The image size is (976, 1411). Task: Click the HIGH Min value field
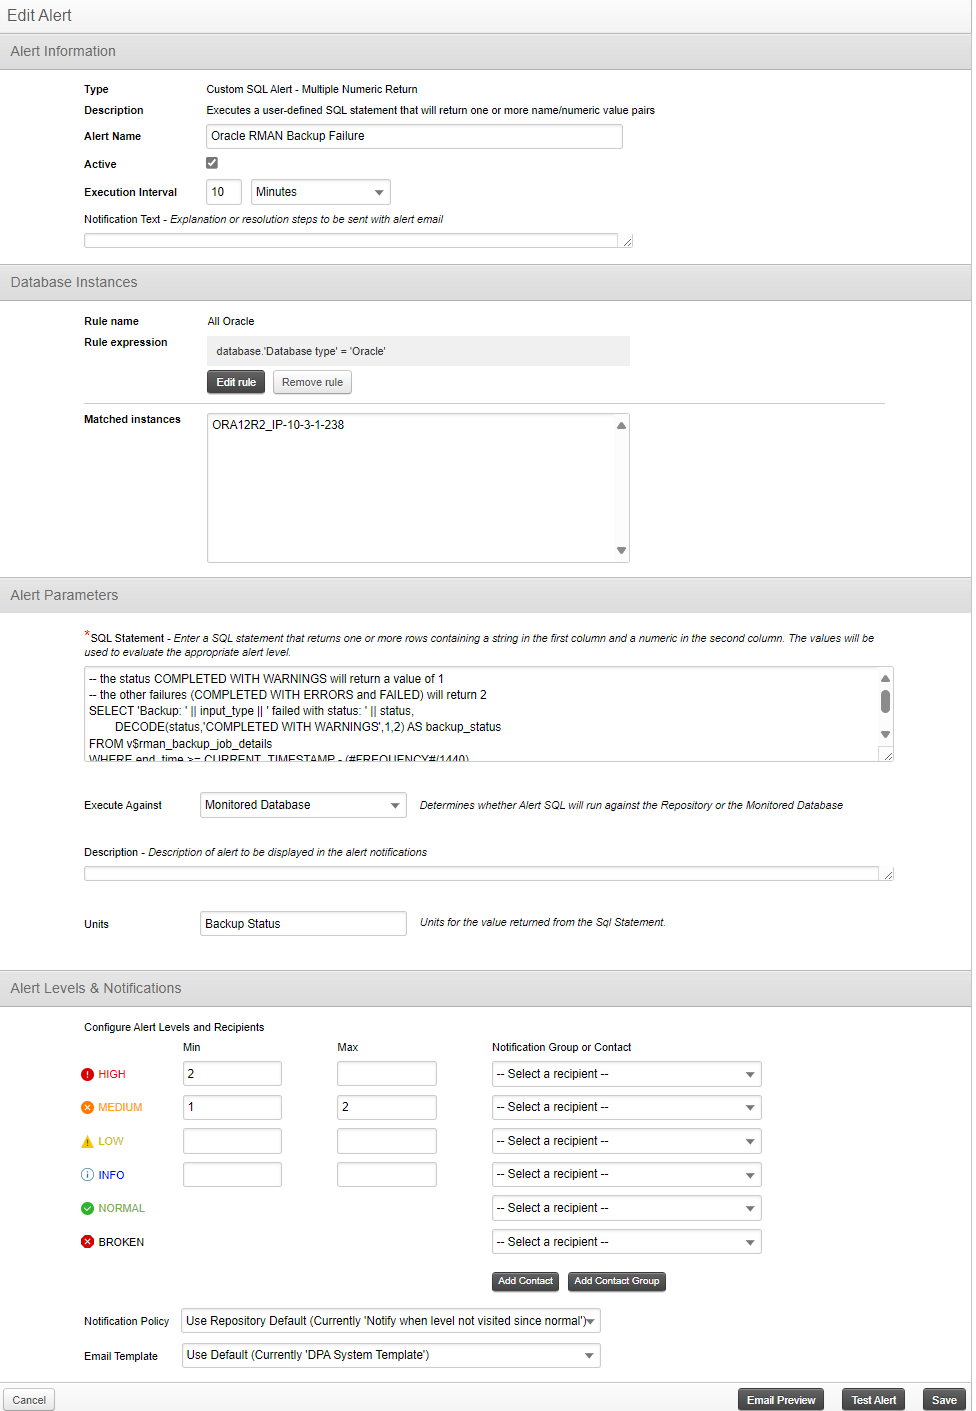(232, 1074)
